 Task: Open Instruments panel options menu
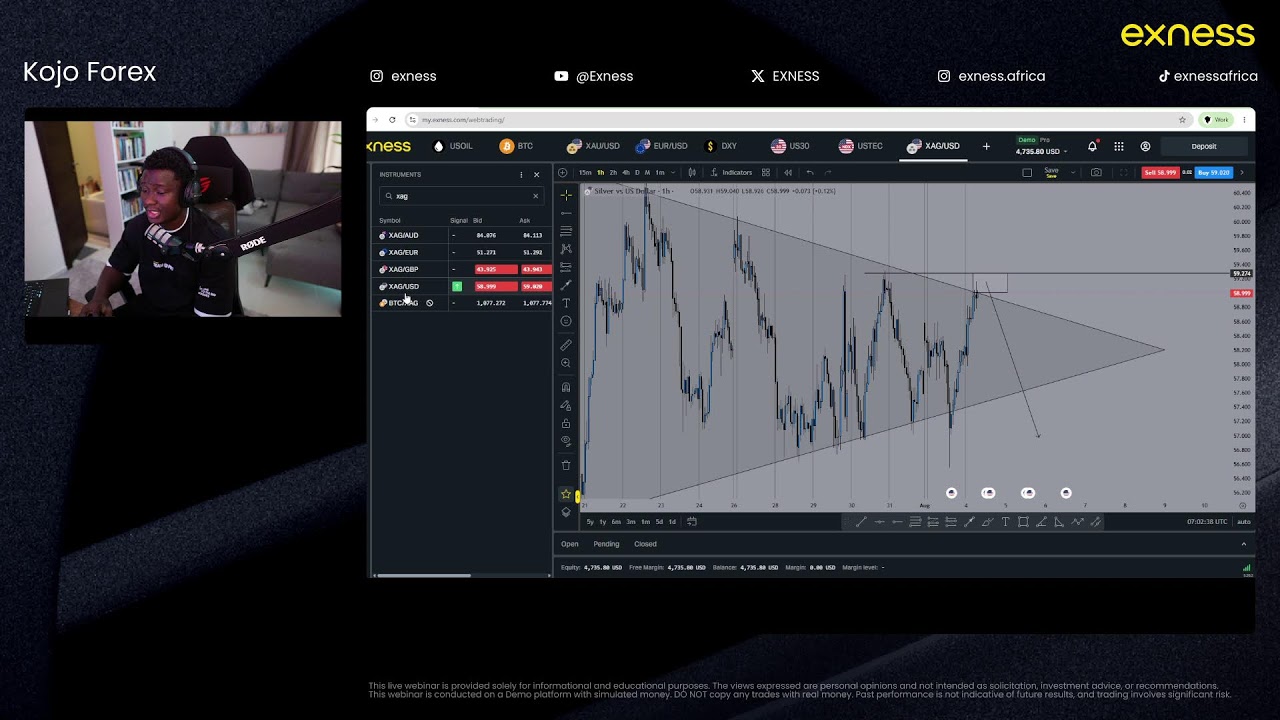521,174
